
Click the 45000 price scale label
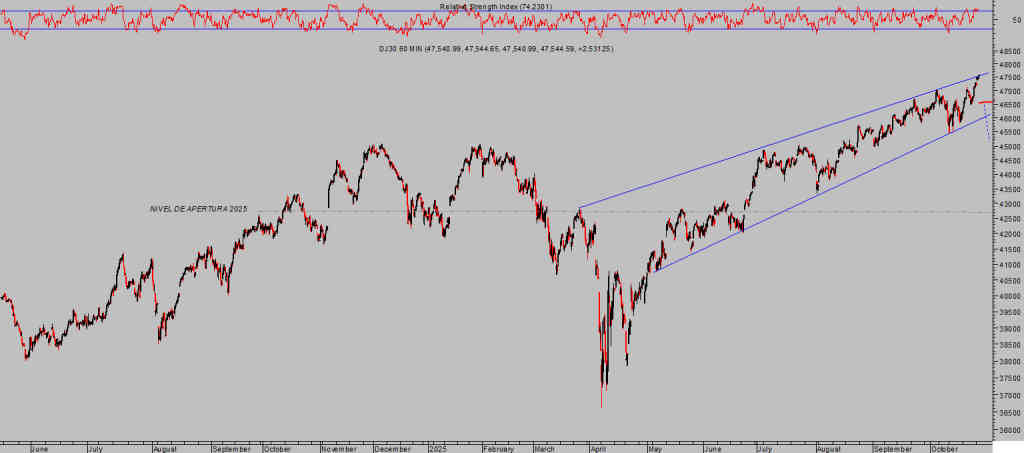coord(1008,147)
